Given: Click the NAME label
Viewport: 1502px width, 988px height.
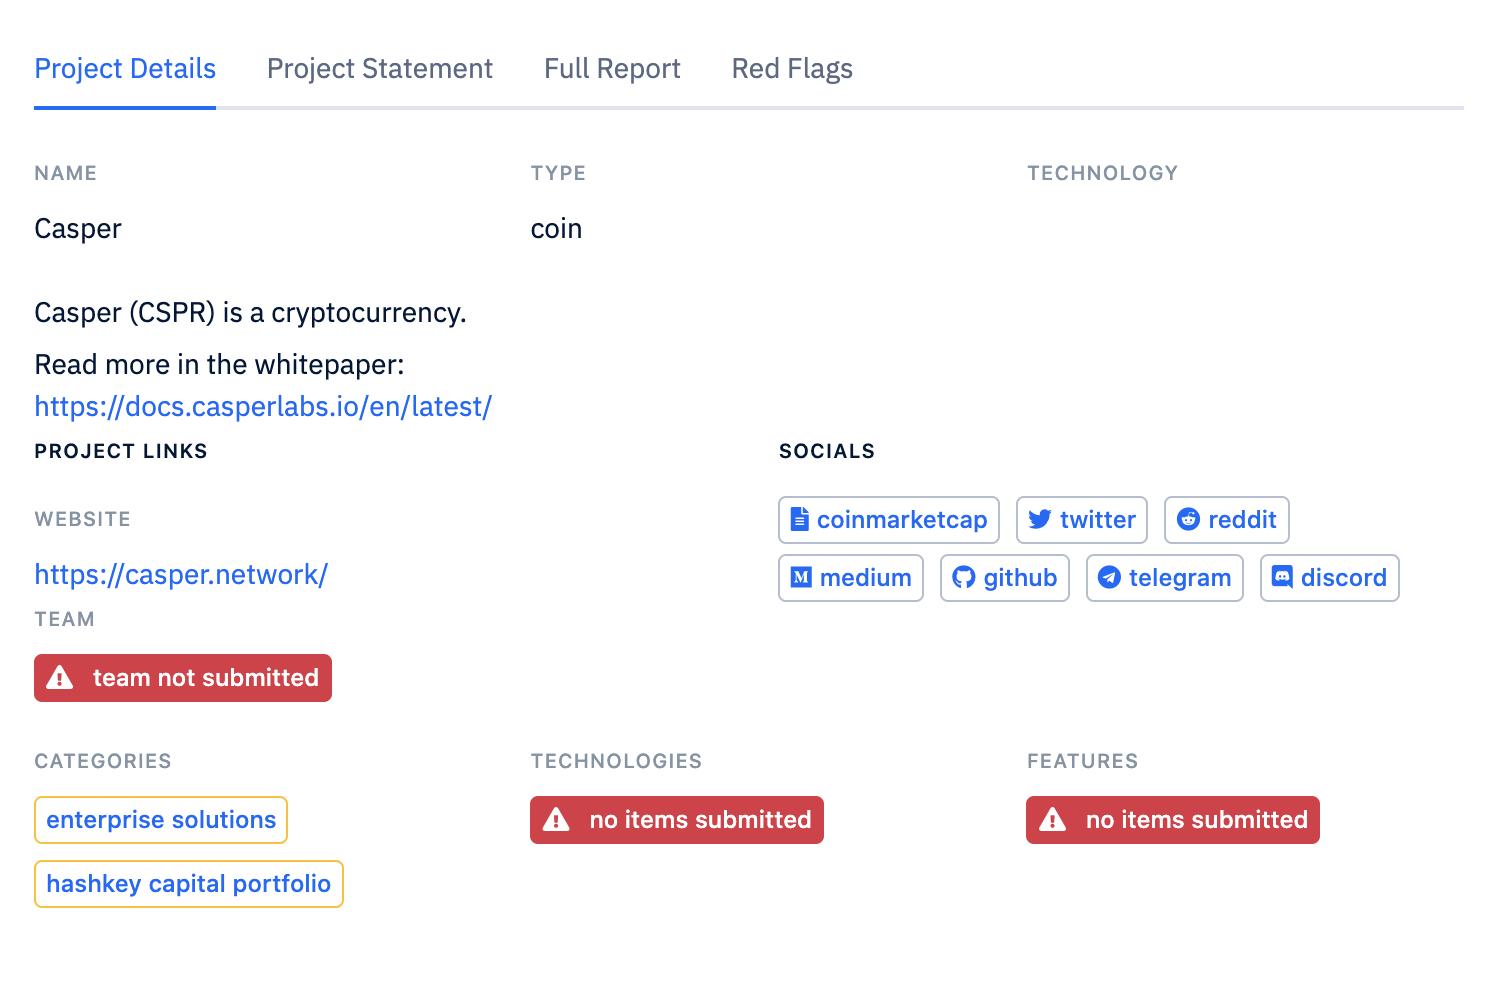Looking at the screenshot, I should [x=66, y=173].
